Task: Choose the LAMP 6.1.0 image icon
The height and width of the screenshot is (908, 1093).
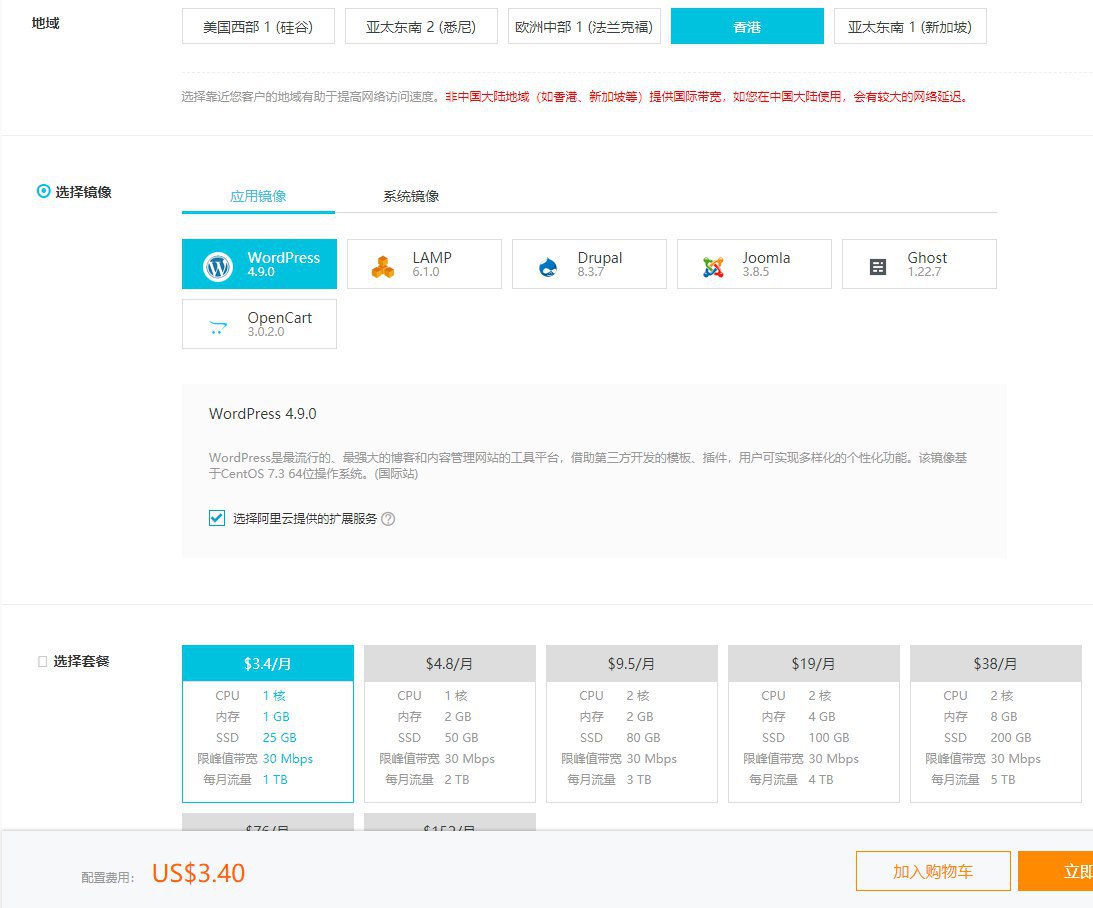Action: [x=383, y=266]
